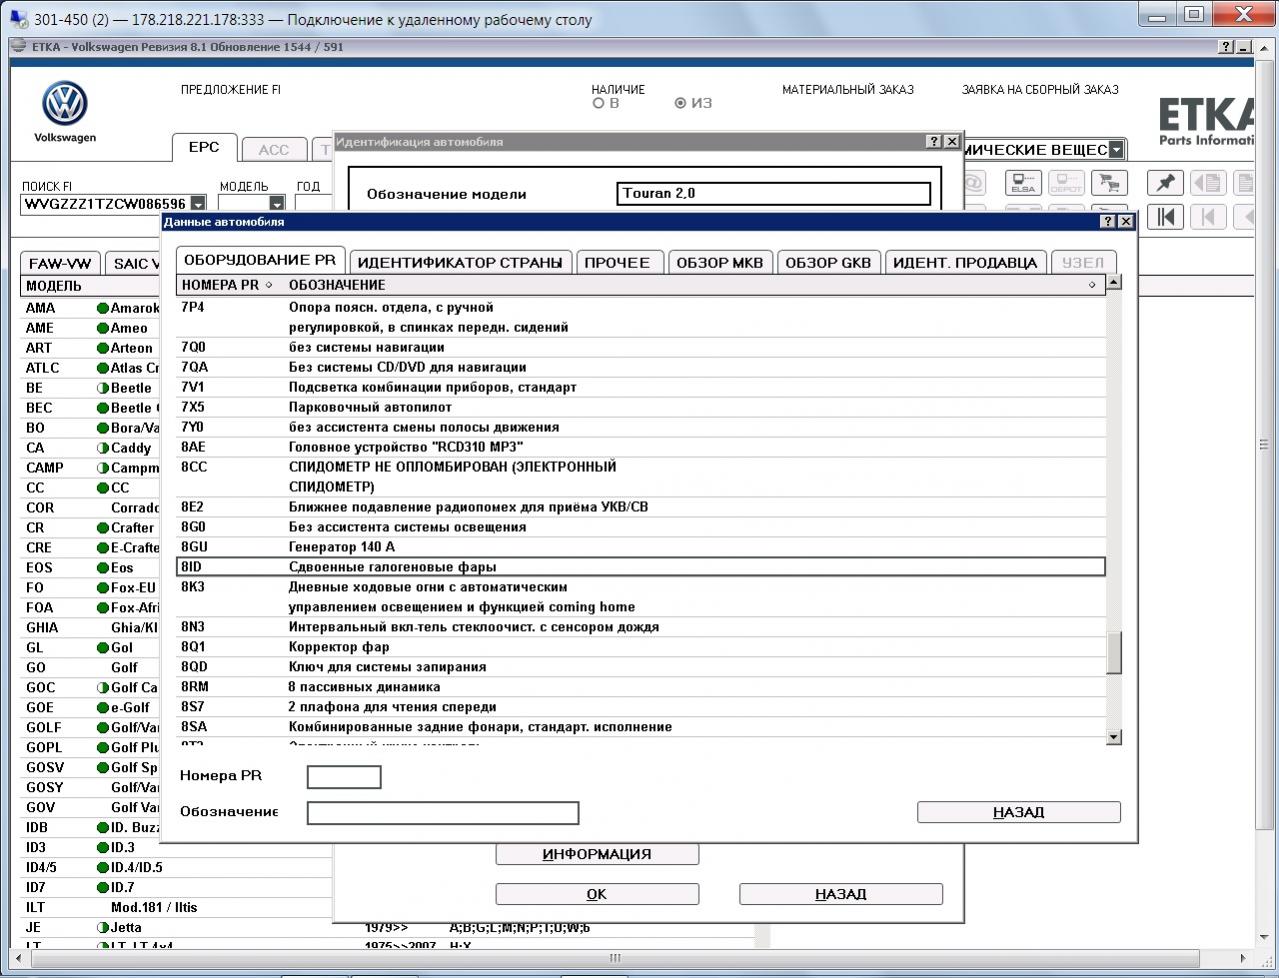Click help '?' in Данные автомобиля dialog
Viewport: 1279px width, 978px height.
(1108, 221)
